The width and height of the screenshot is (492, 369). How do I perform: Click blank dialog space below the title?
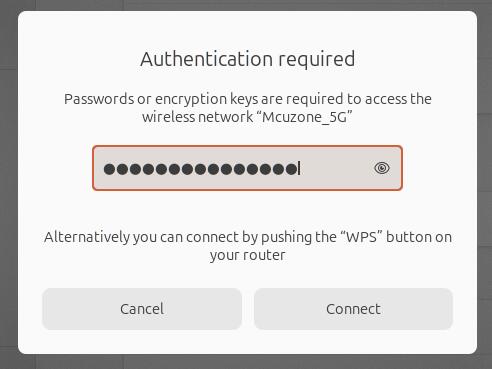point(247,80)
